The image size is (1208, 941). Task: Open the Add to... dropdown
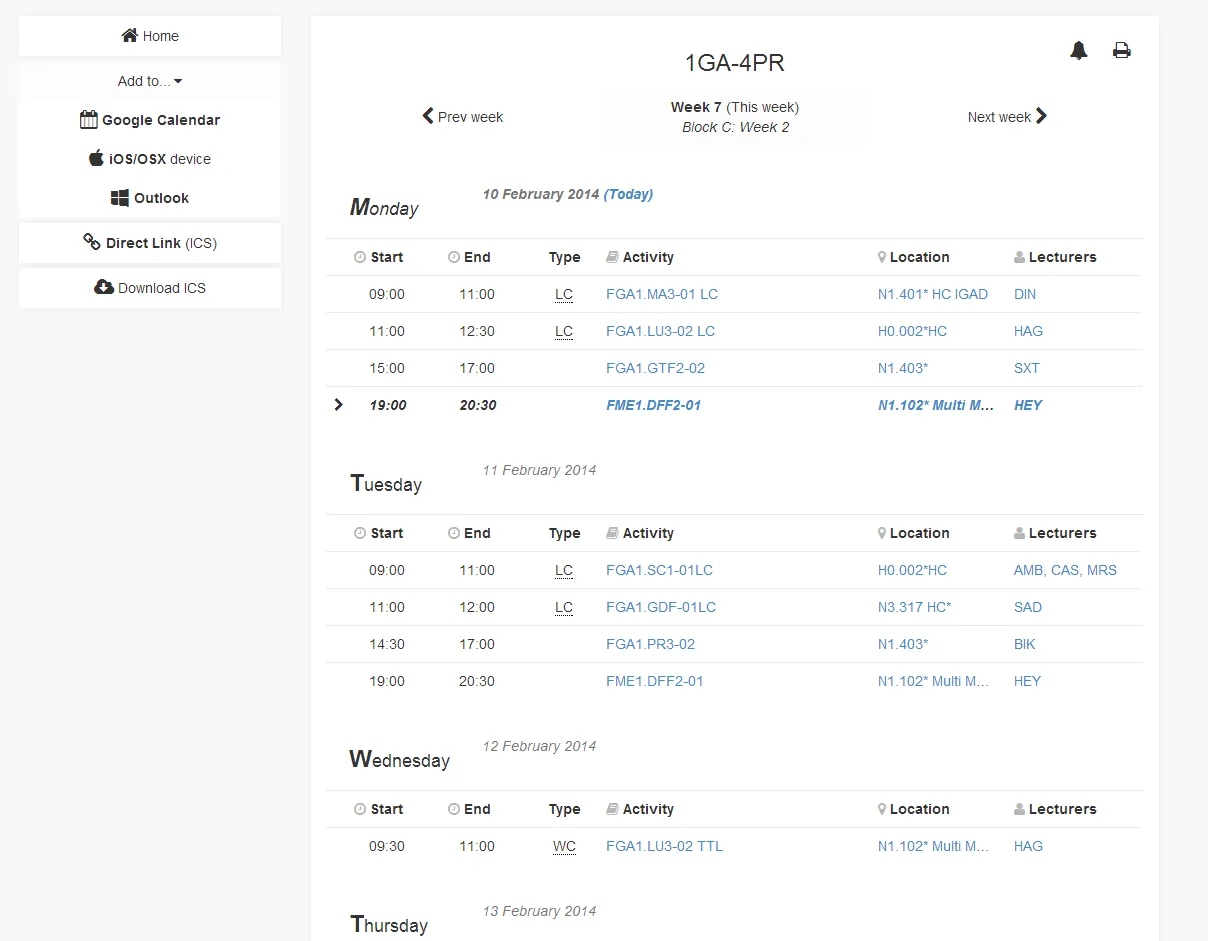tap(150, 81)
